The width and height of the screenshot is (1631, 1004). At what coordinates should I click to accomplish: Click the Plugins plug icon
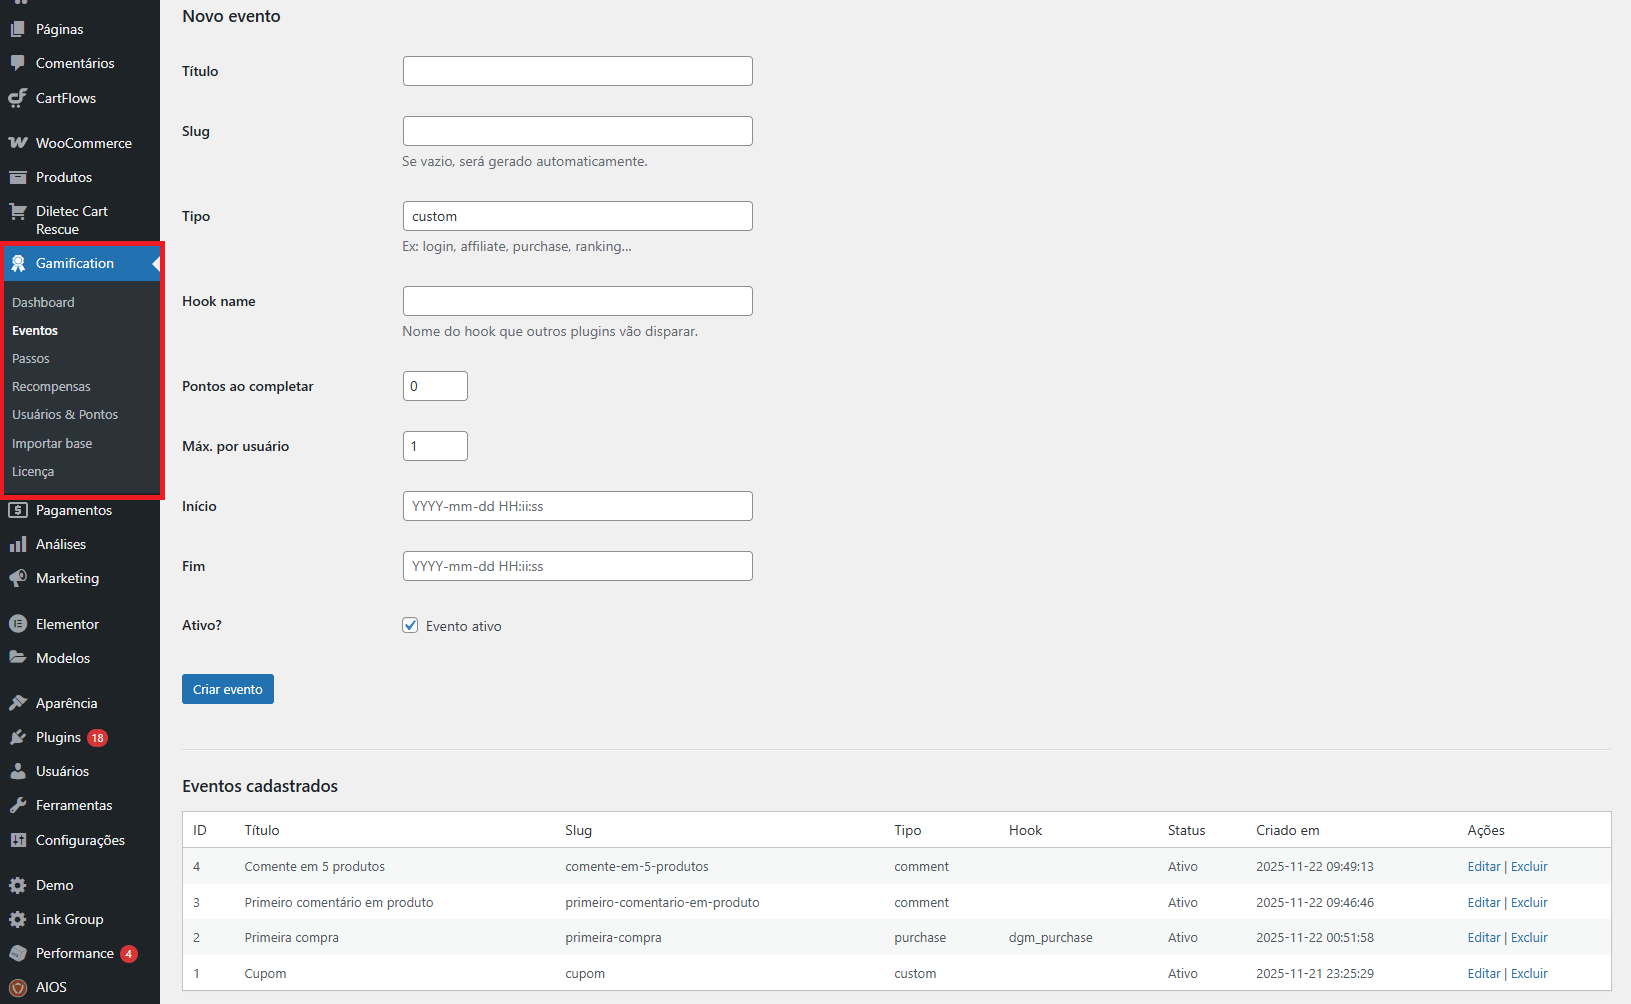(x=18, y=737)
